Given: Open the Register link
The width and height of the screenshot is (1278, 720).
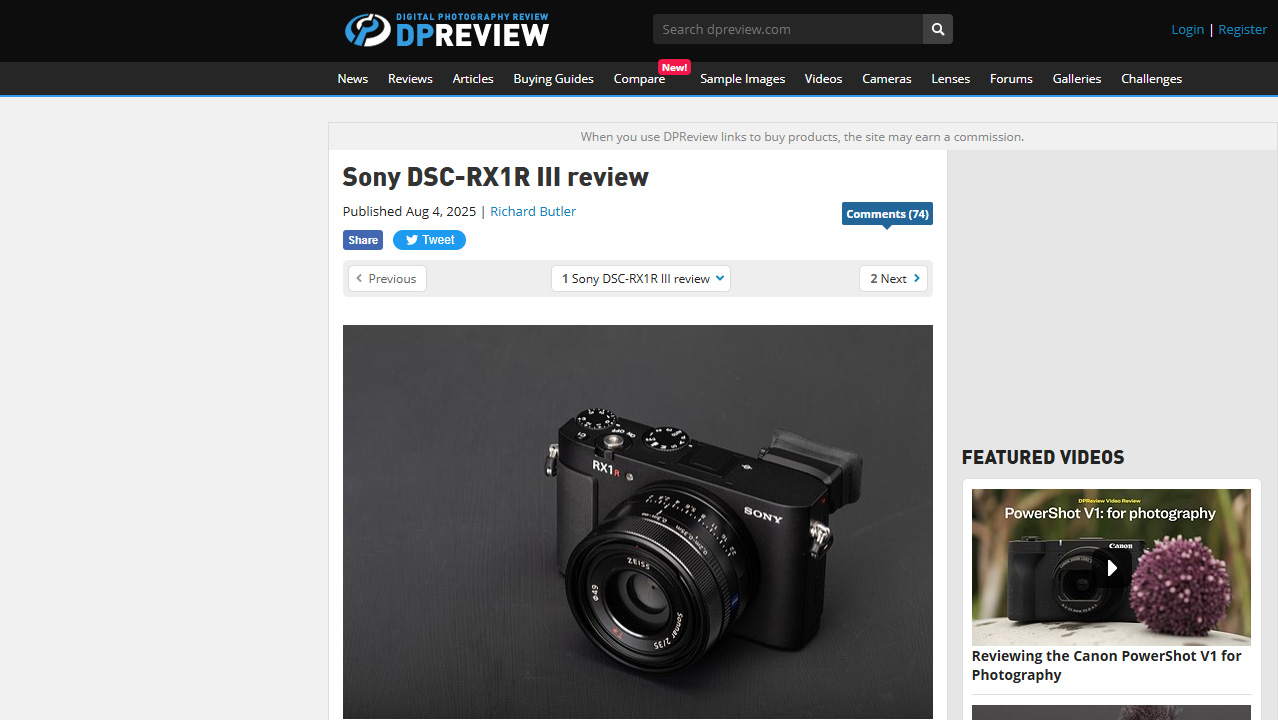Looking at the screenshot, I should tap(1243, 29).
